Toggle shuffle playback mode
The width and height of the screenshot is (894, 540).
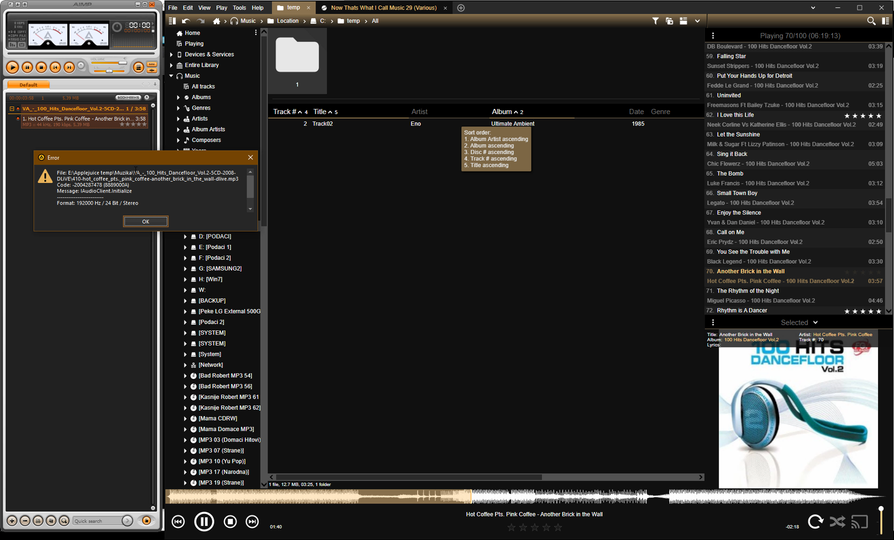[837, 521]
